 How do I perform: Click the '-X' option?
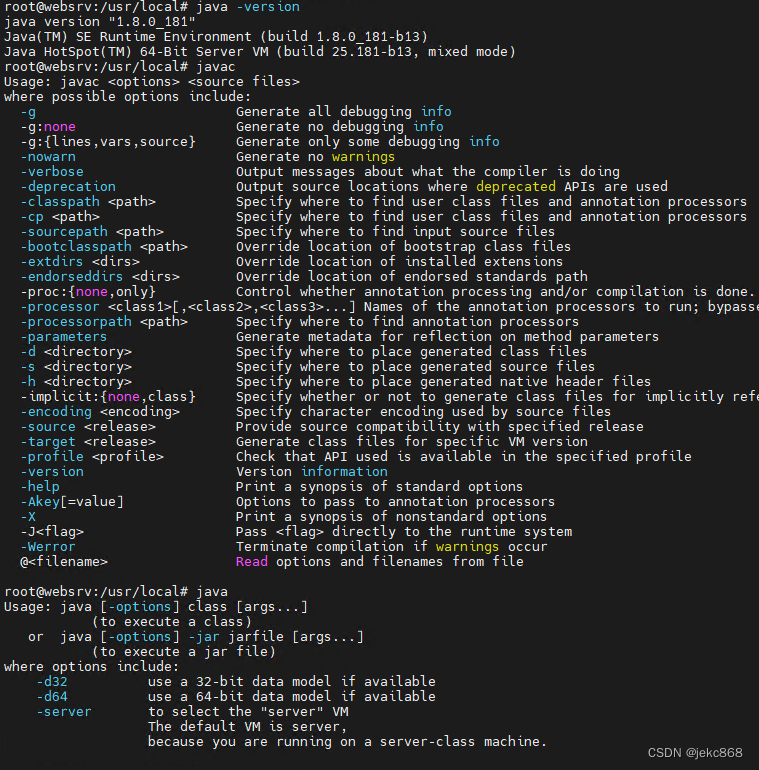28,517
